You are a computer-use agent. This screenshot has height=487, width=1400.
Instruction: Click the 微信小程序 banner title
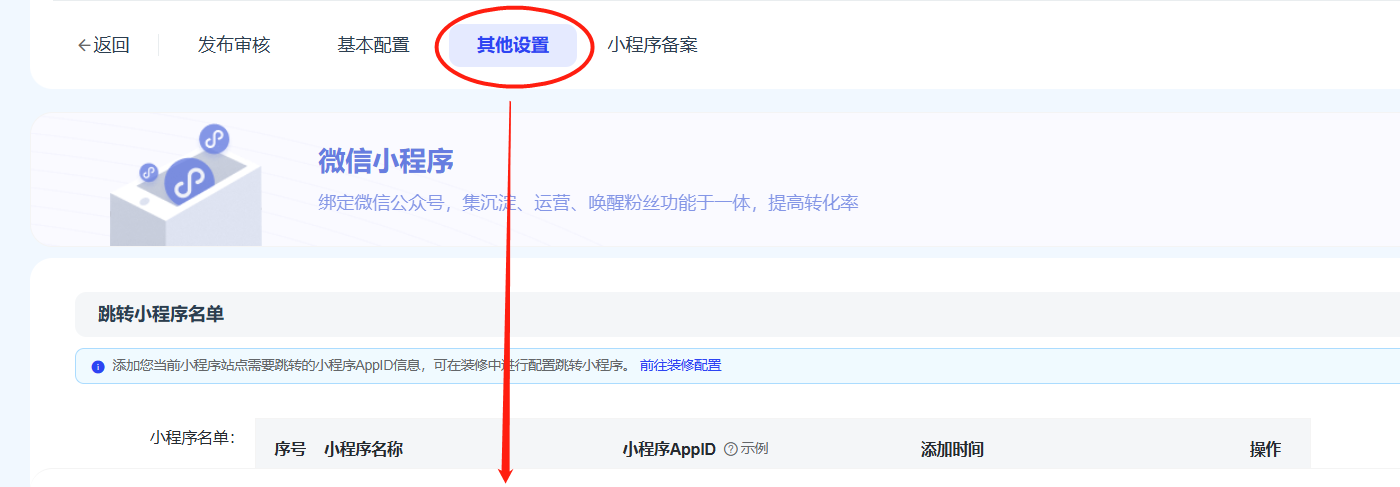pyautogui.click(x=386, y=160)
